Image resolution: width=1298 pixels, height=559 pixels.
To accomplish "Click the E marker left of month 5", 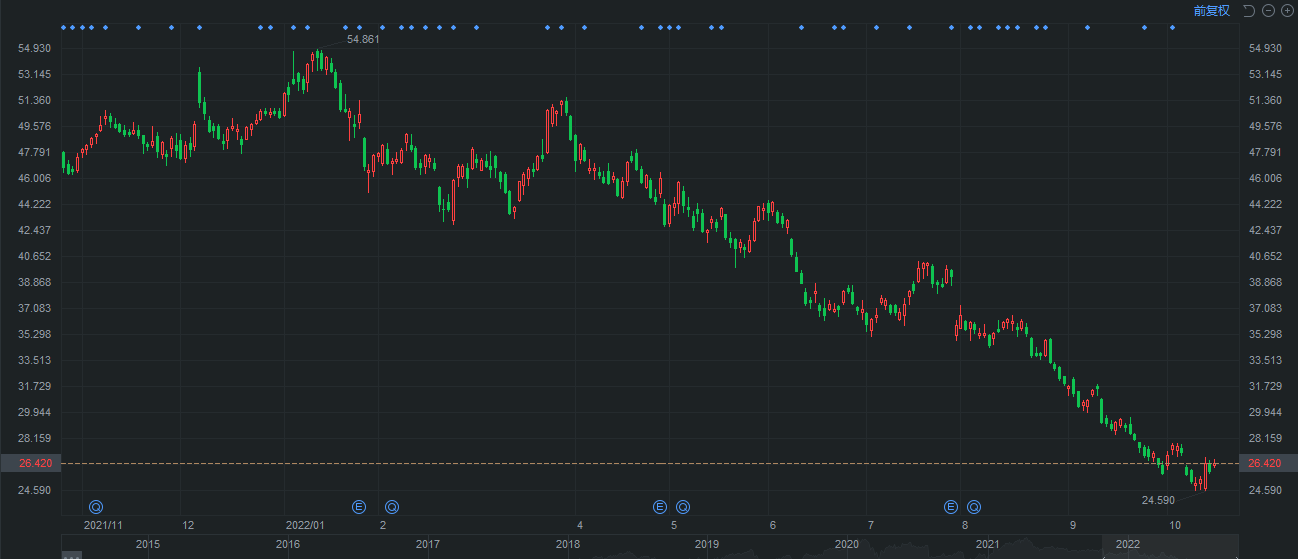I will click(660, 507).
